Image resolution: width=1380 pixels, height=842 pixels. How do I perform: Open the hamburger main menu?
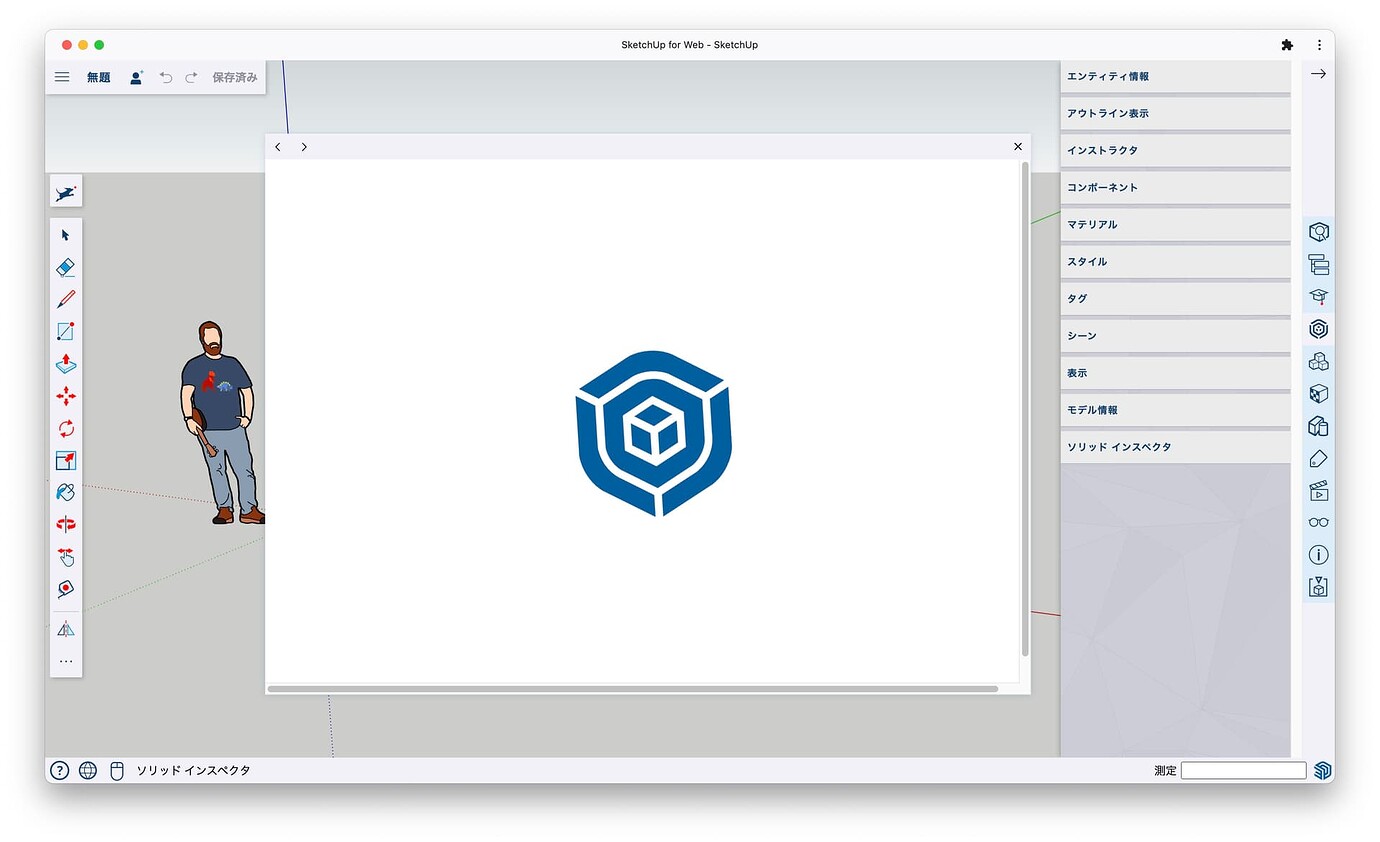[x=62, y=76]
